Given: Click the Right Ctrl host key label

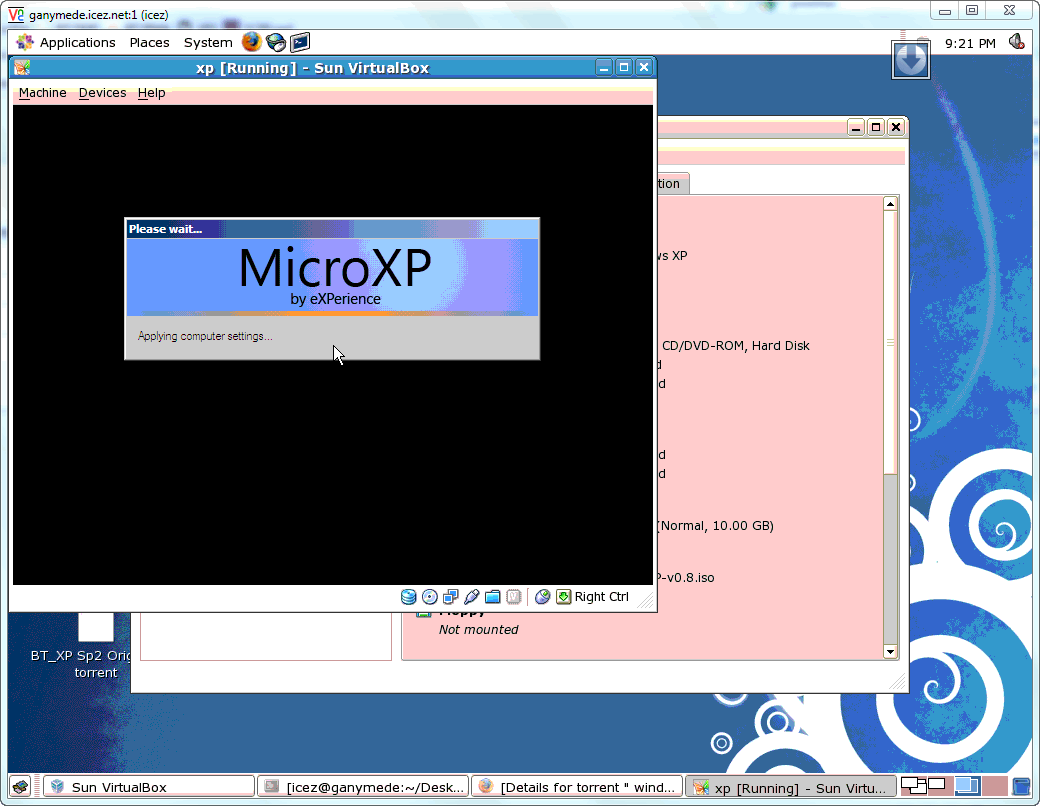Looking at the screenshot, I should tap(602, 597).
